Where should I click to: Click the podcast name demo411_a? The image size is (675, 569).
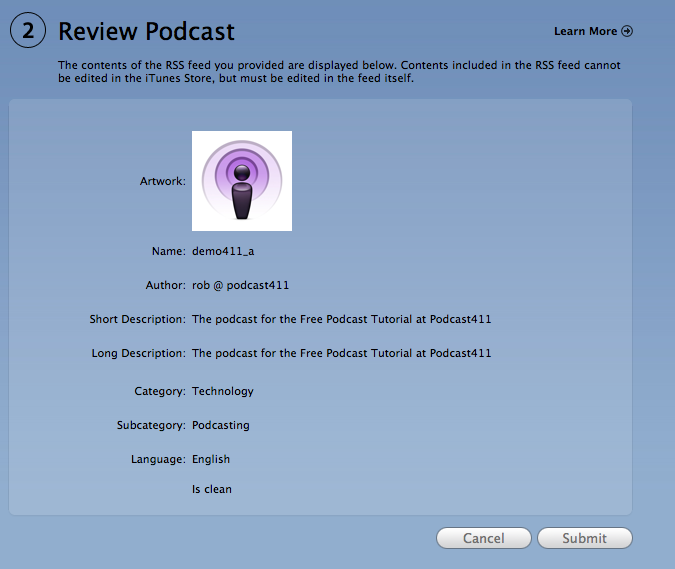tap(223, 251)
